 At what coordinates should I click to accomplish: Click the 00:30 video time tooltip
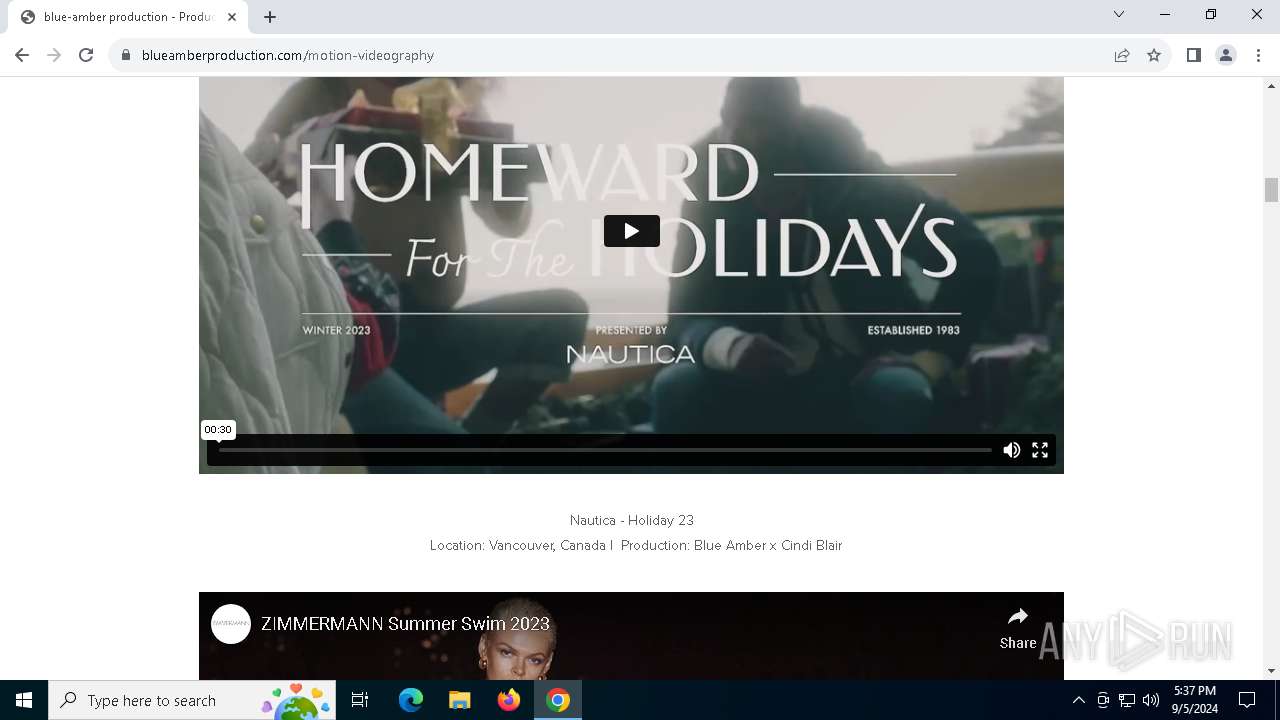click(x=218, y=430)
